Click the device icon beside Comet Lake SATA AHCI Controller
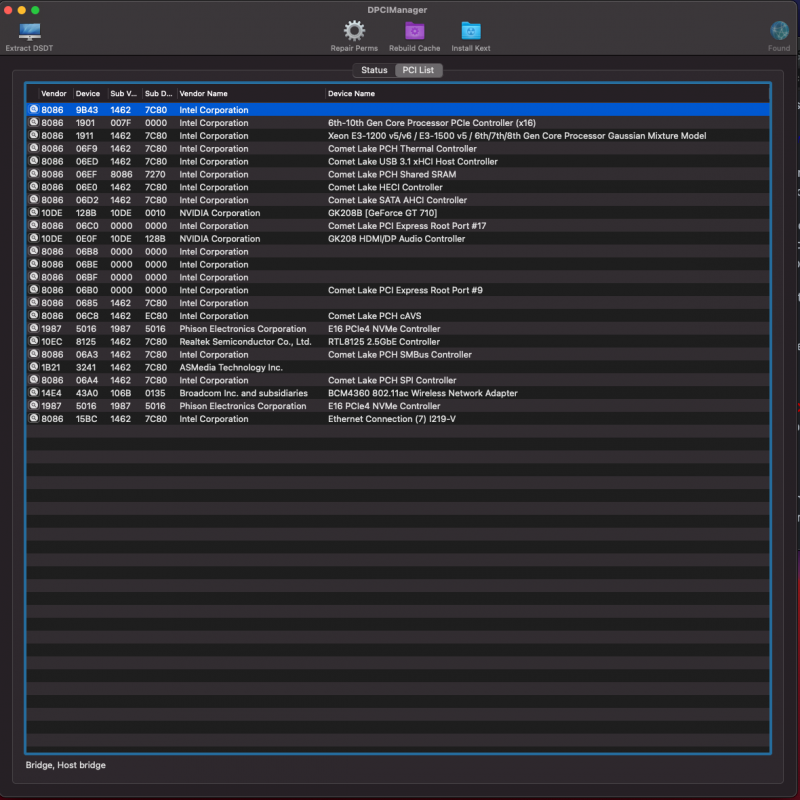 click(35, 200)
